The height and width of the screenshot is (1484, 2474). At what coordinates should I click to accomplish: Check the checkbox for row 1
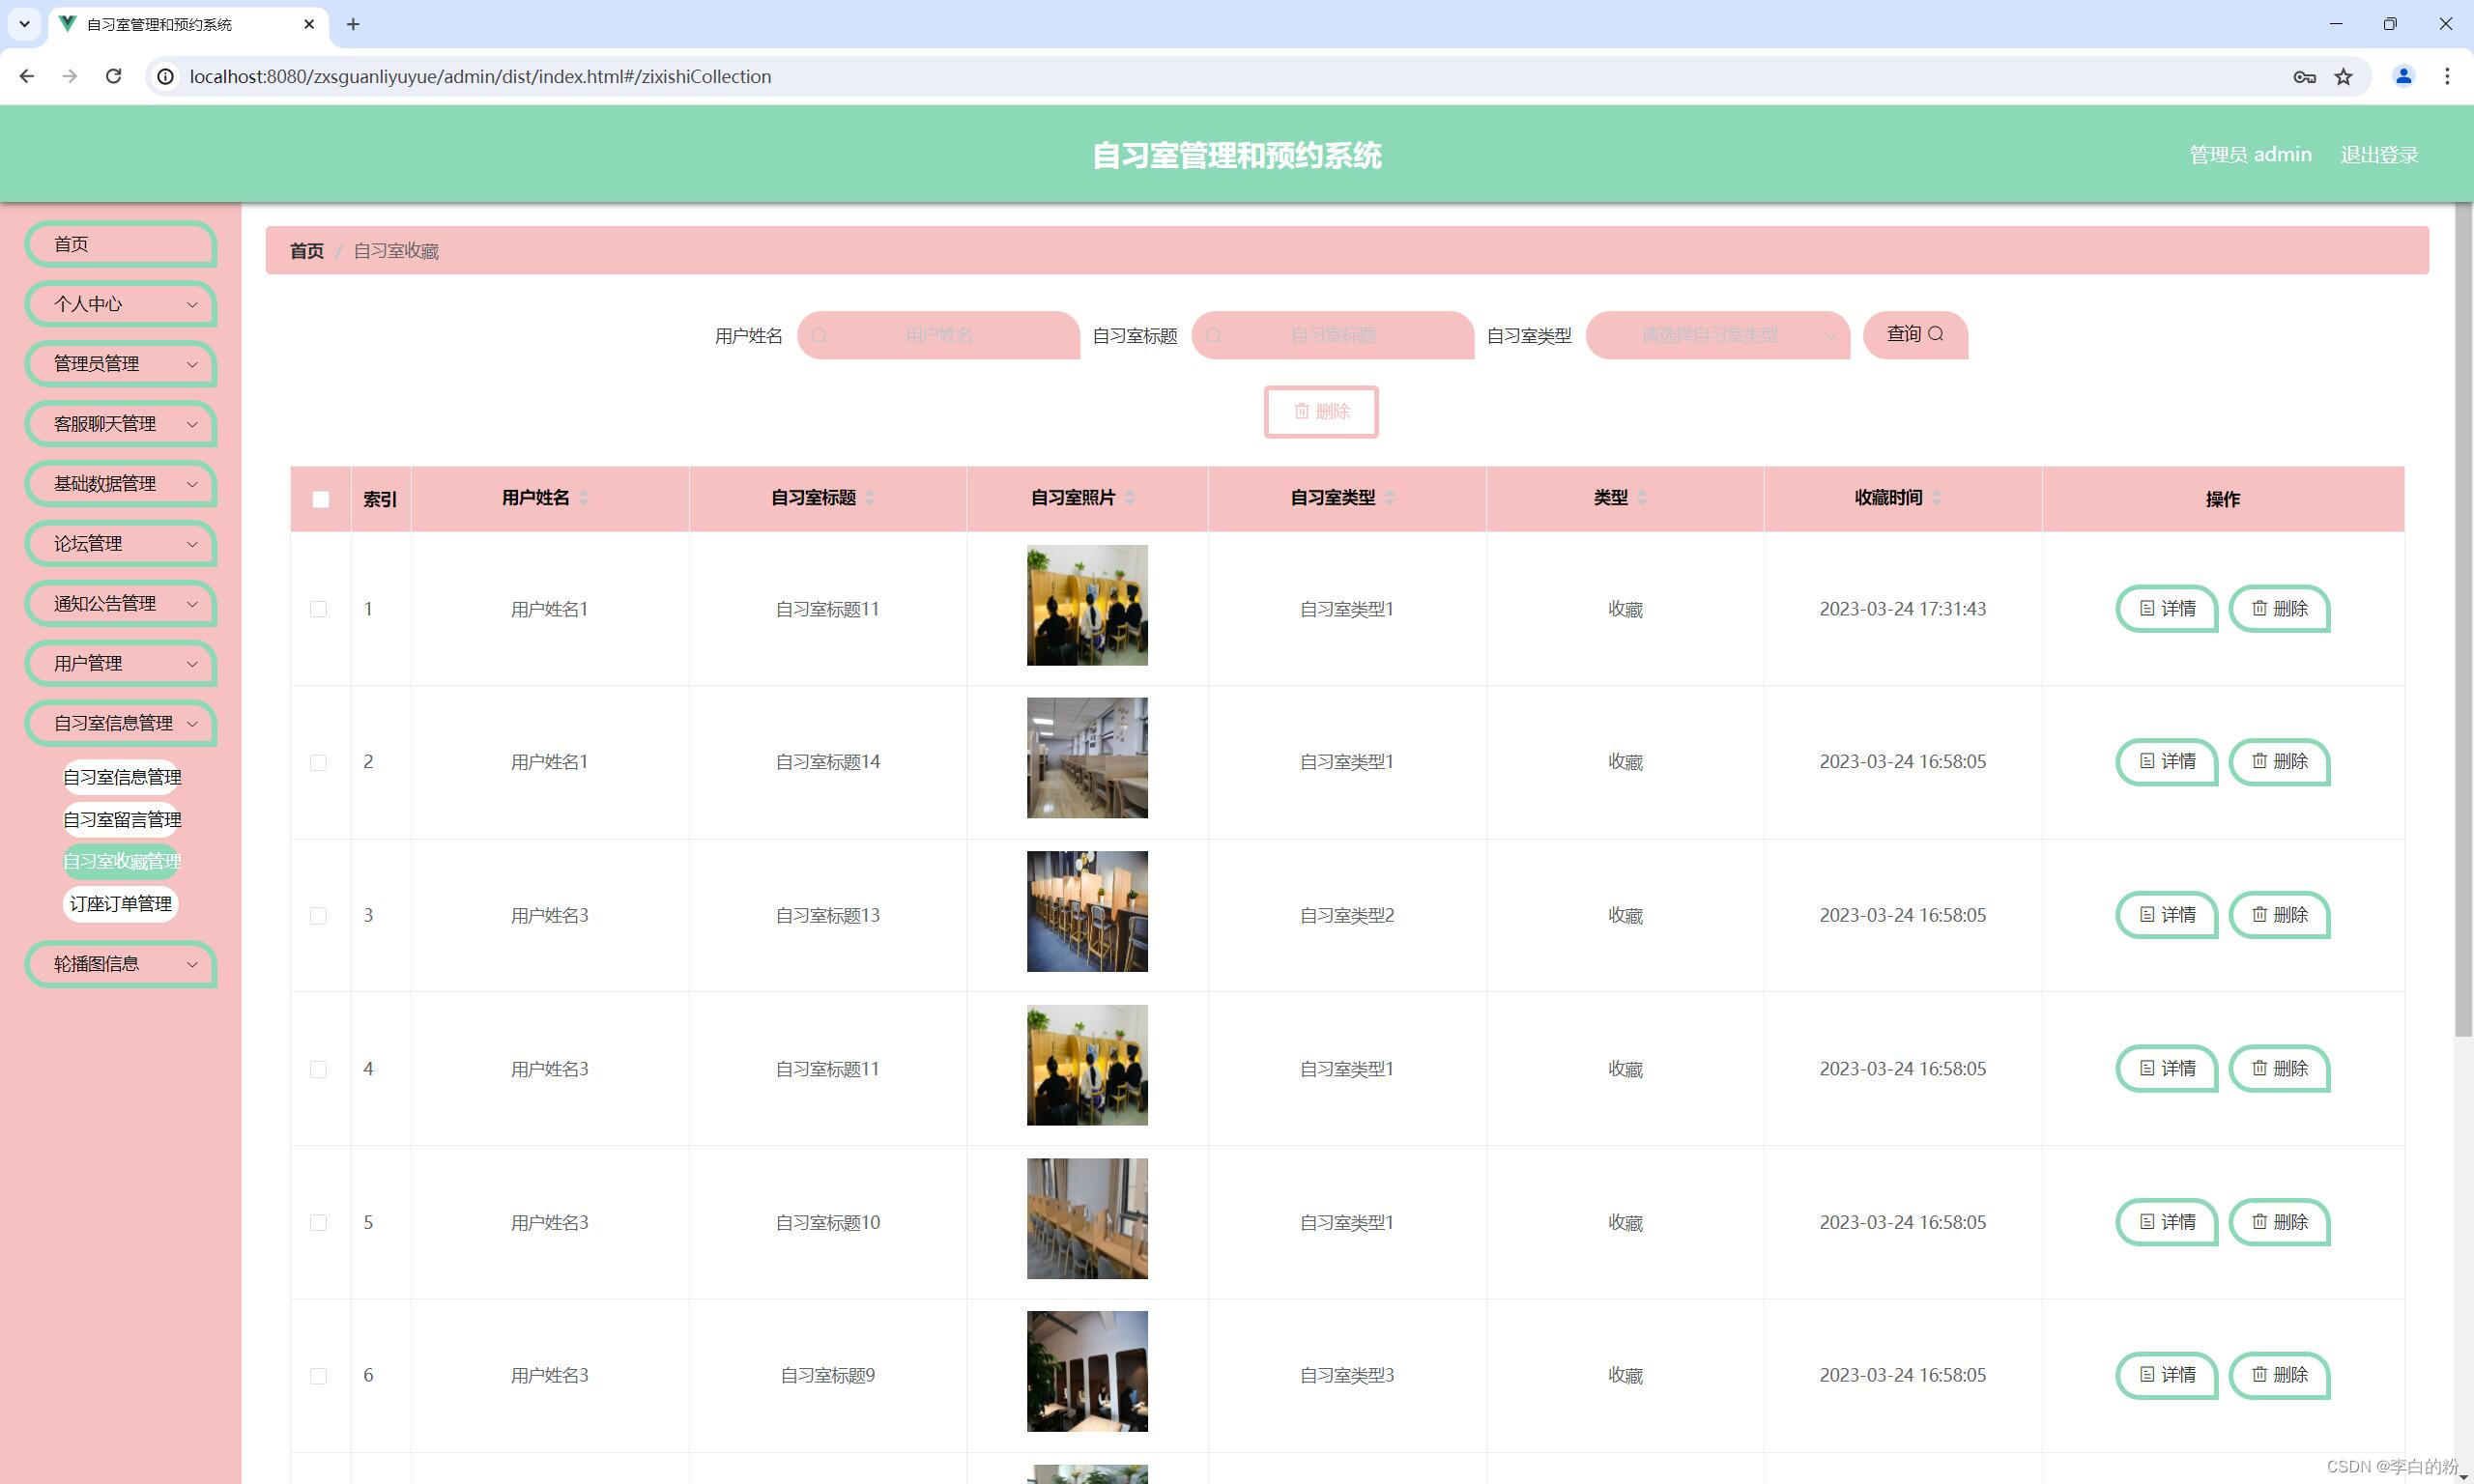[x=319, y=609]
